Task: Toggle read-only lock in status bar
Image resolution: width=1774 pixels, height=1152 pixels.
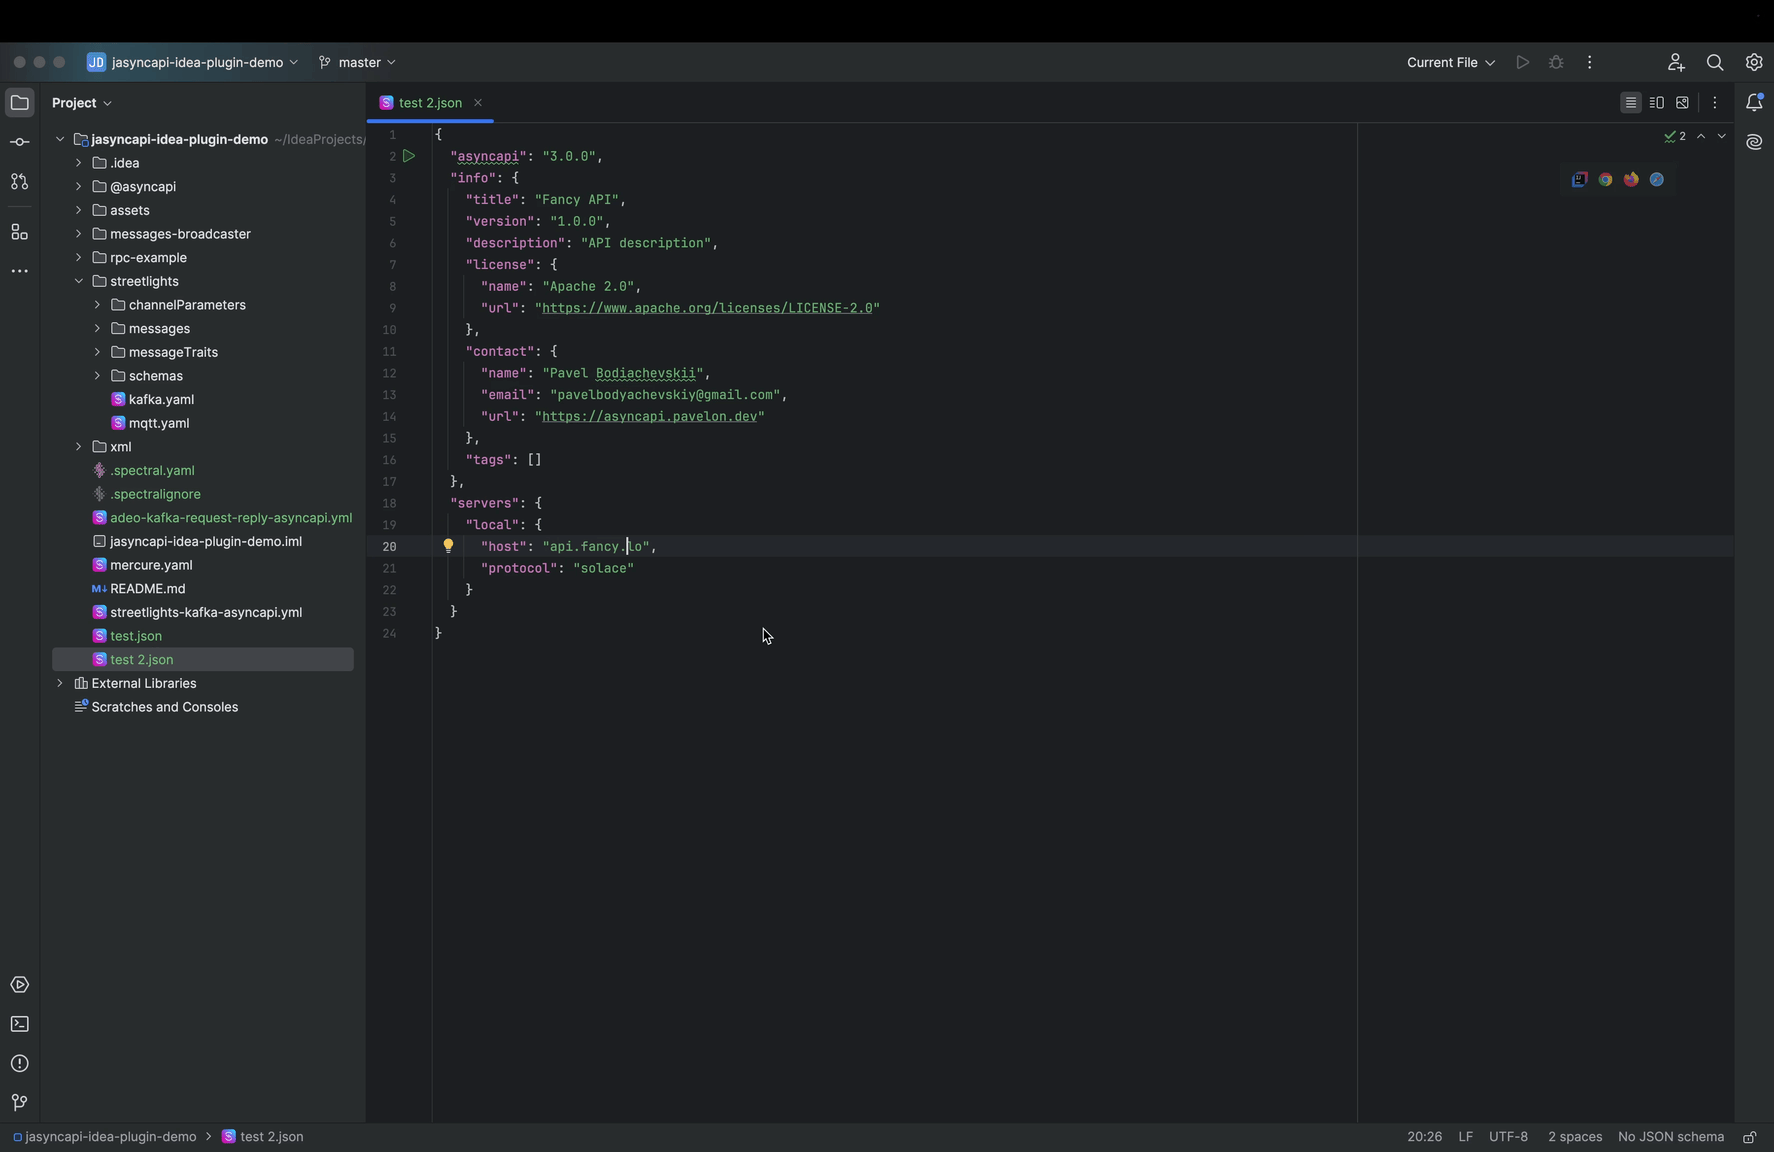Action: click(x=1749, y=1137)
